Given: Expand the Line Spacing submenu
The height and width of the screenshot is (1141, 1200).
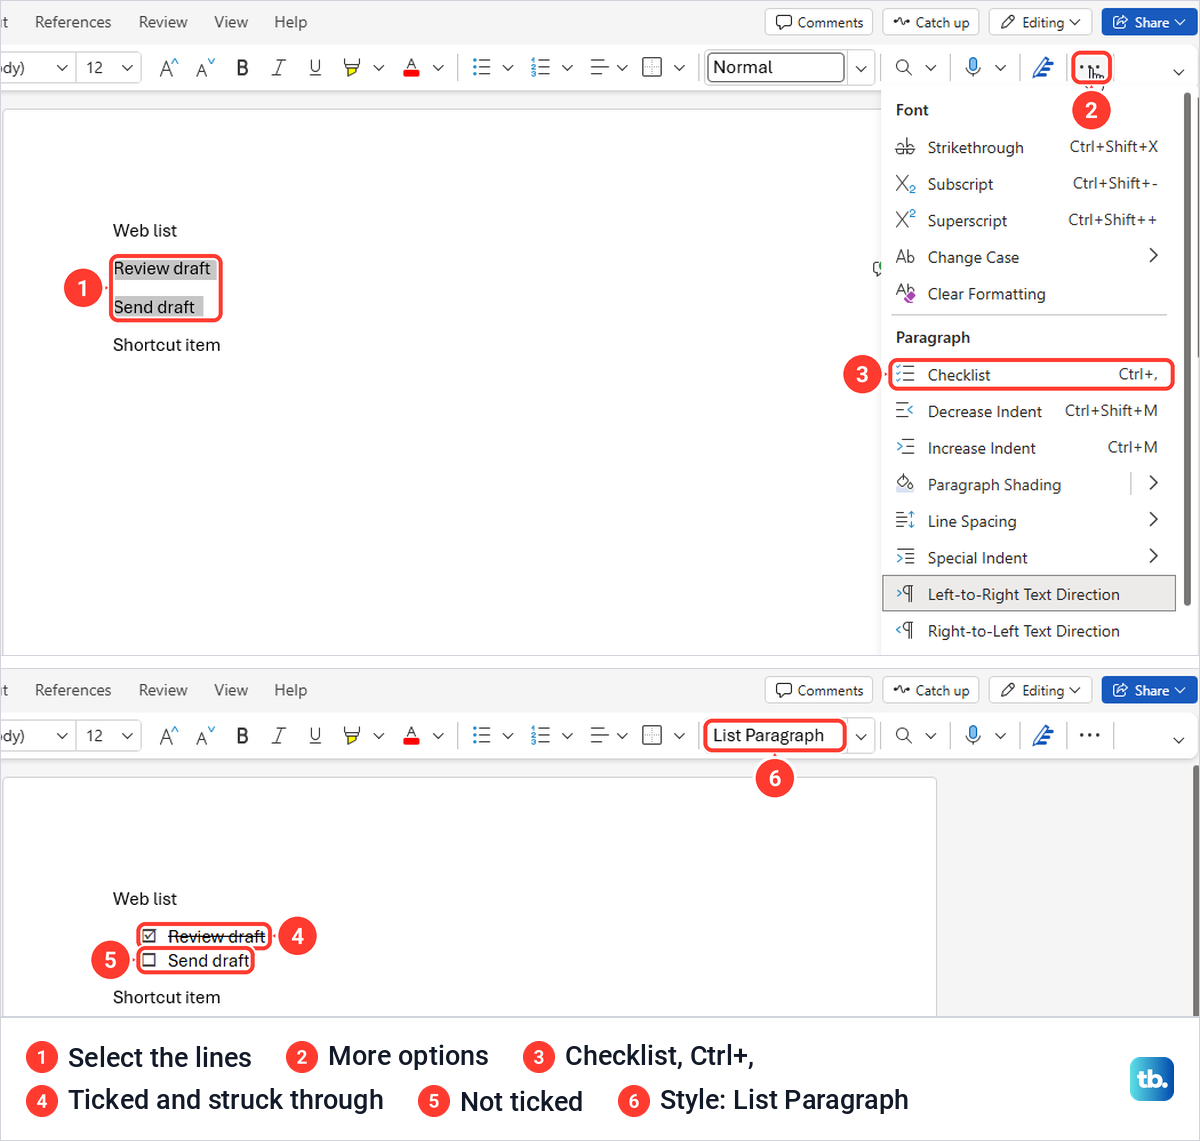Looking at the screenshot, I should 1153,520.
